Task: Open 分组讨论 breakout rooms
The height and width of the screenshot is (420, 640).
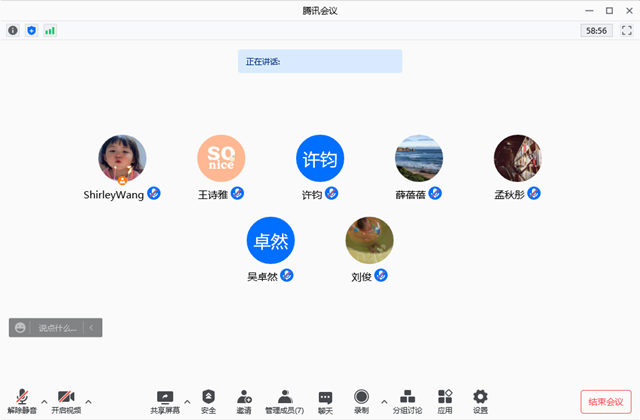Action: [x=407, y=400]
